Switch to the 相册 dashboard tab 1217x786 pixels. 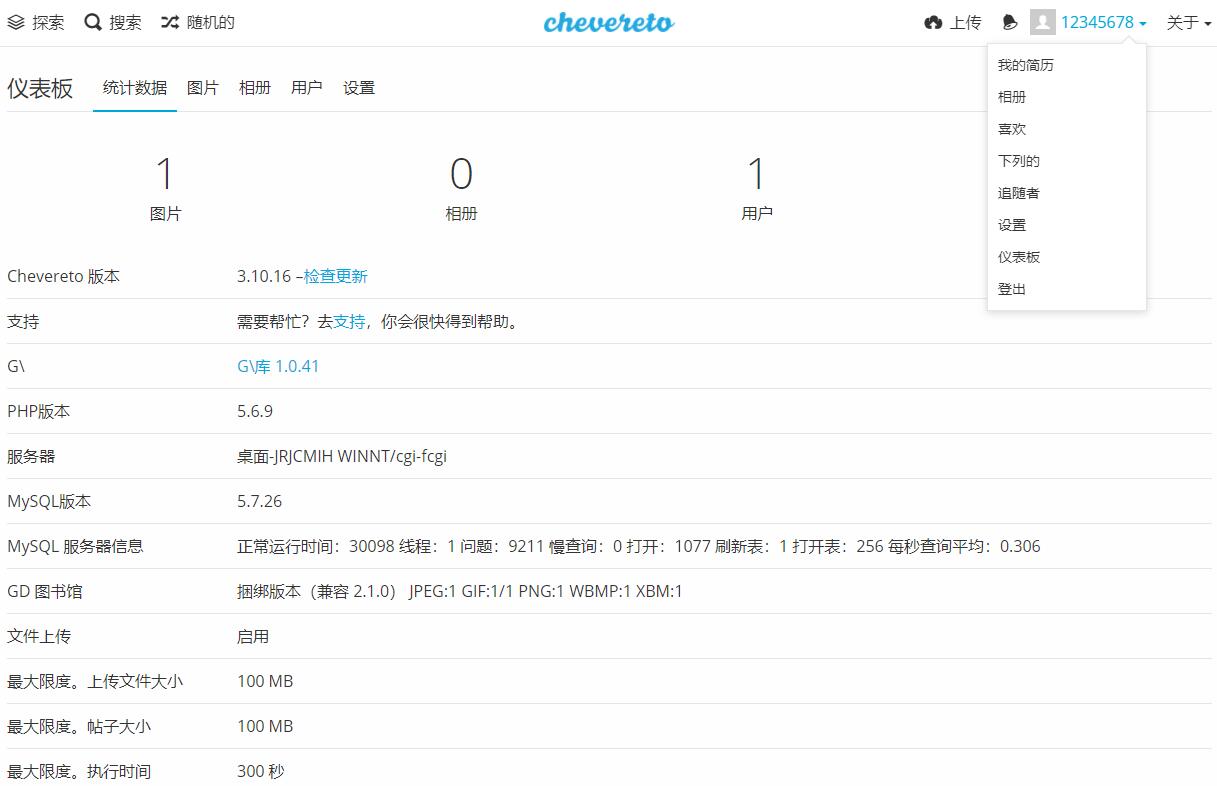coord(255,88)
